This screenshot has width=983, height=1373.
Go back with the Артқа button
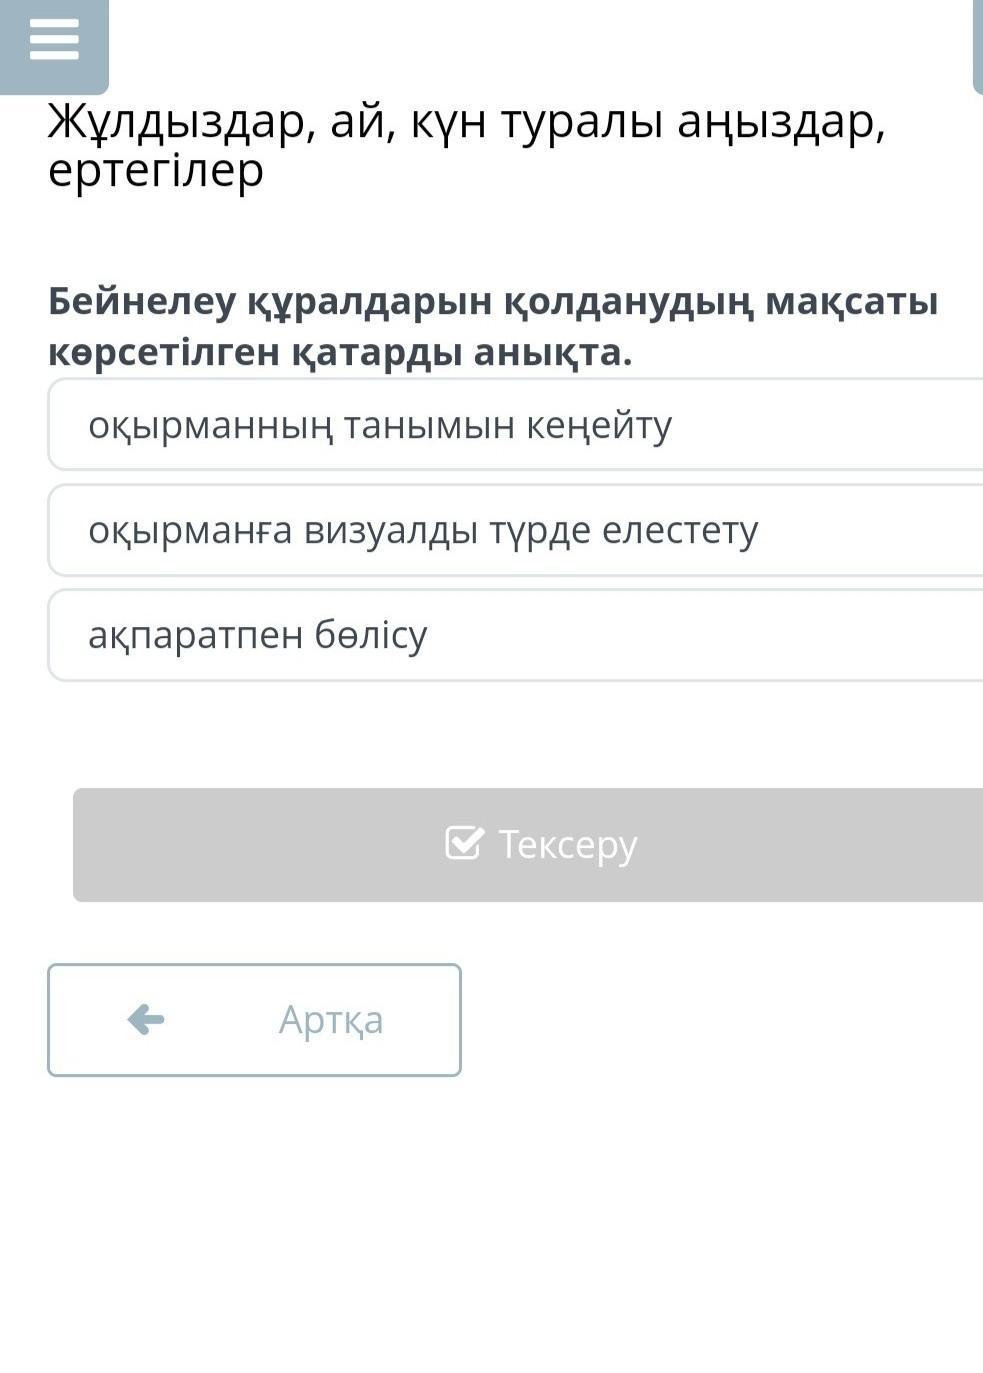pyautogui.click(x=254, y=1019)
